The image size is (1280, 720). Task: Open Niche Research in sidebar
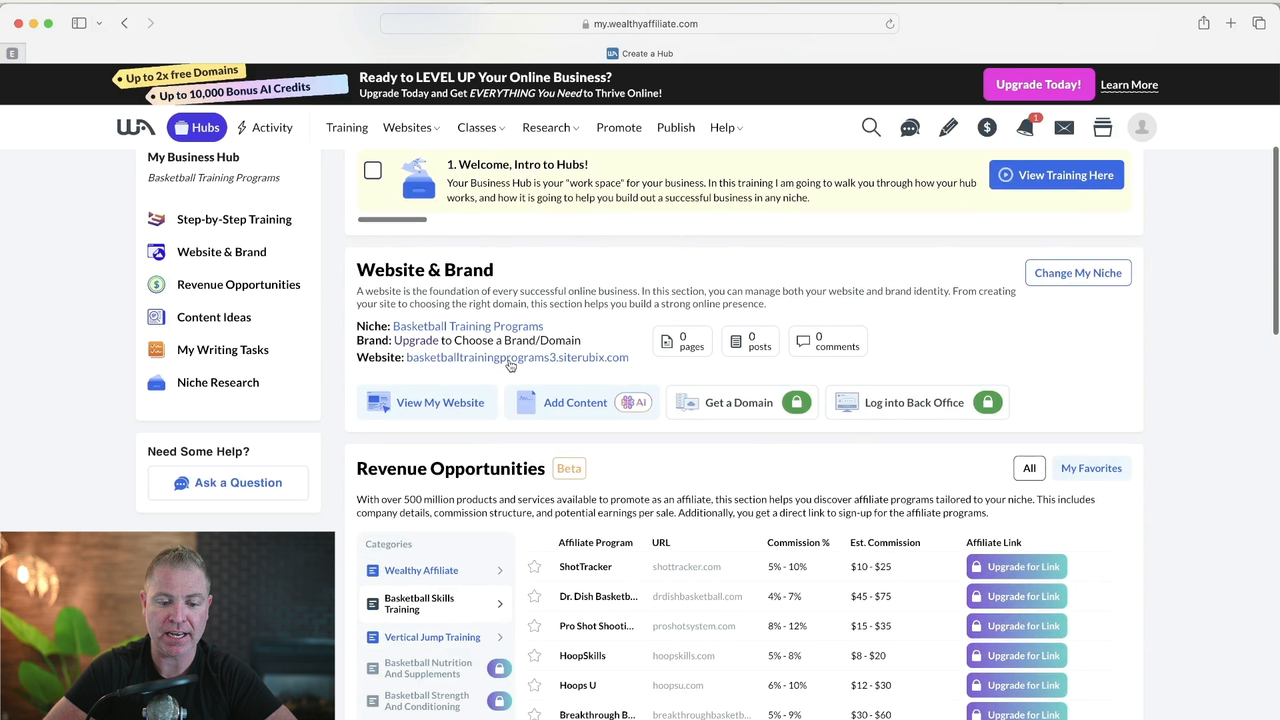[217, 382]
